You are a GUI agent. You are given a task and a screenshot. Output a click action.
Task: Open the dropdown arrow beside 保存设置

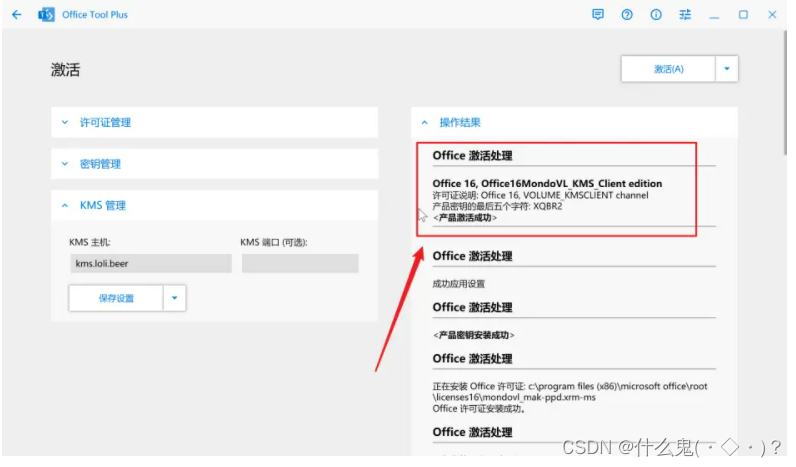[175, 298]
